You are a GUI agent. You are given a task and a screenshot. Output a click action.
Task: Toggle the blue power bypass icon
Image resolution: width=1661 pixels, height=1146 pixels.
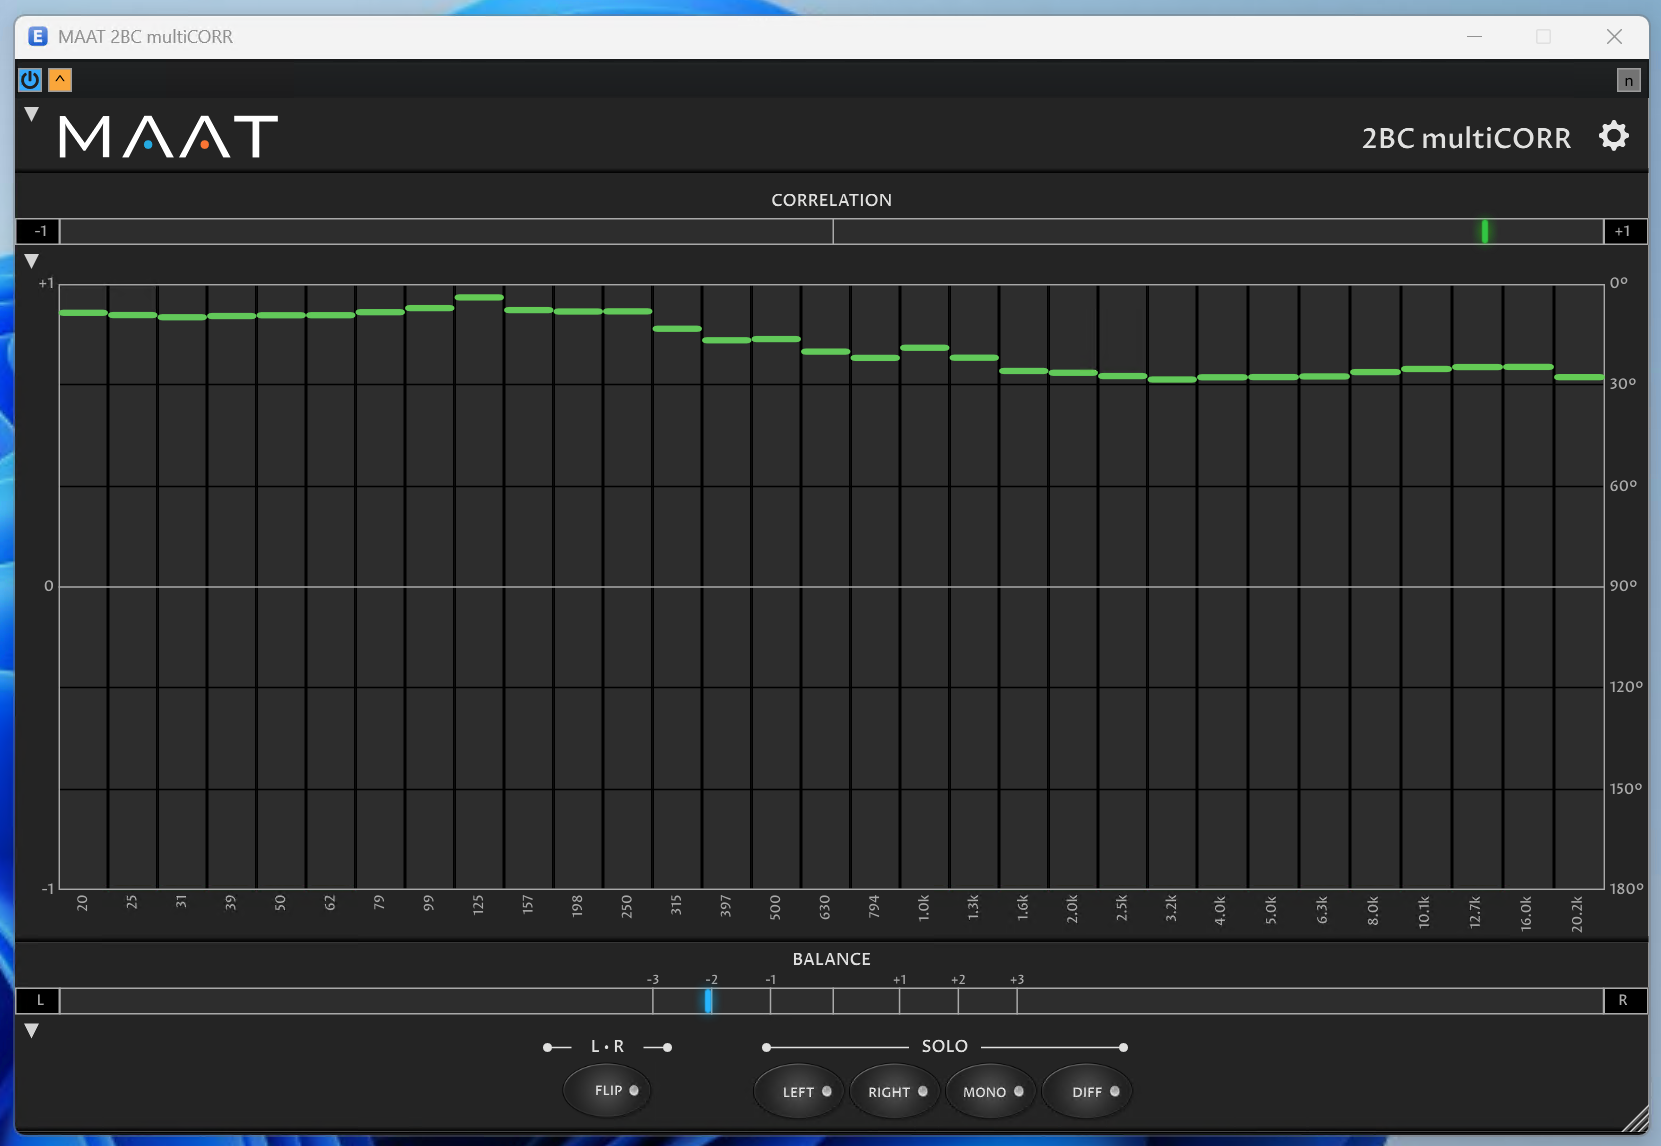(x=30, y=79)
